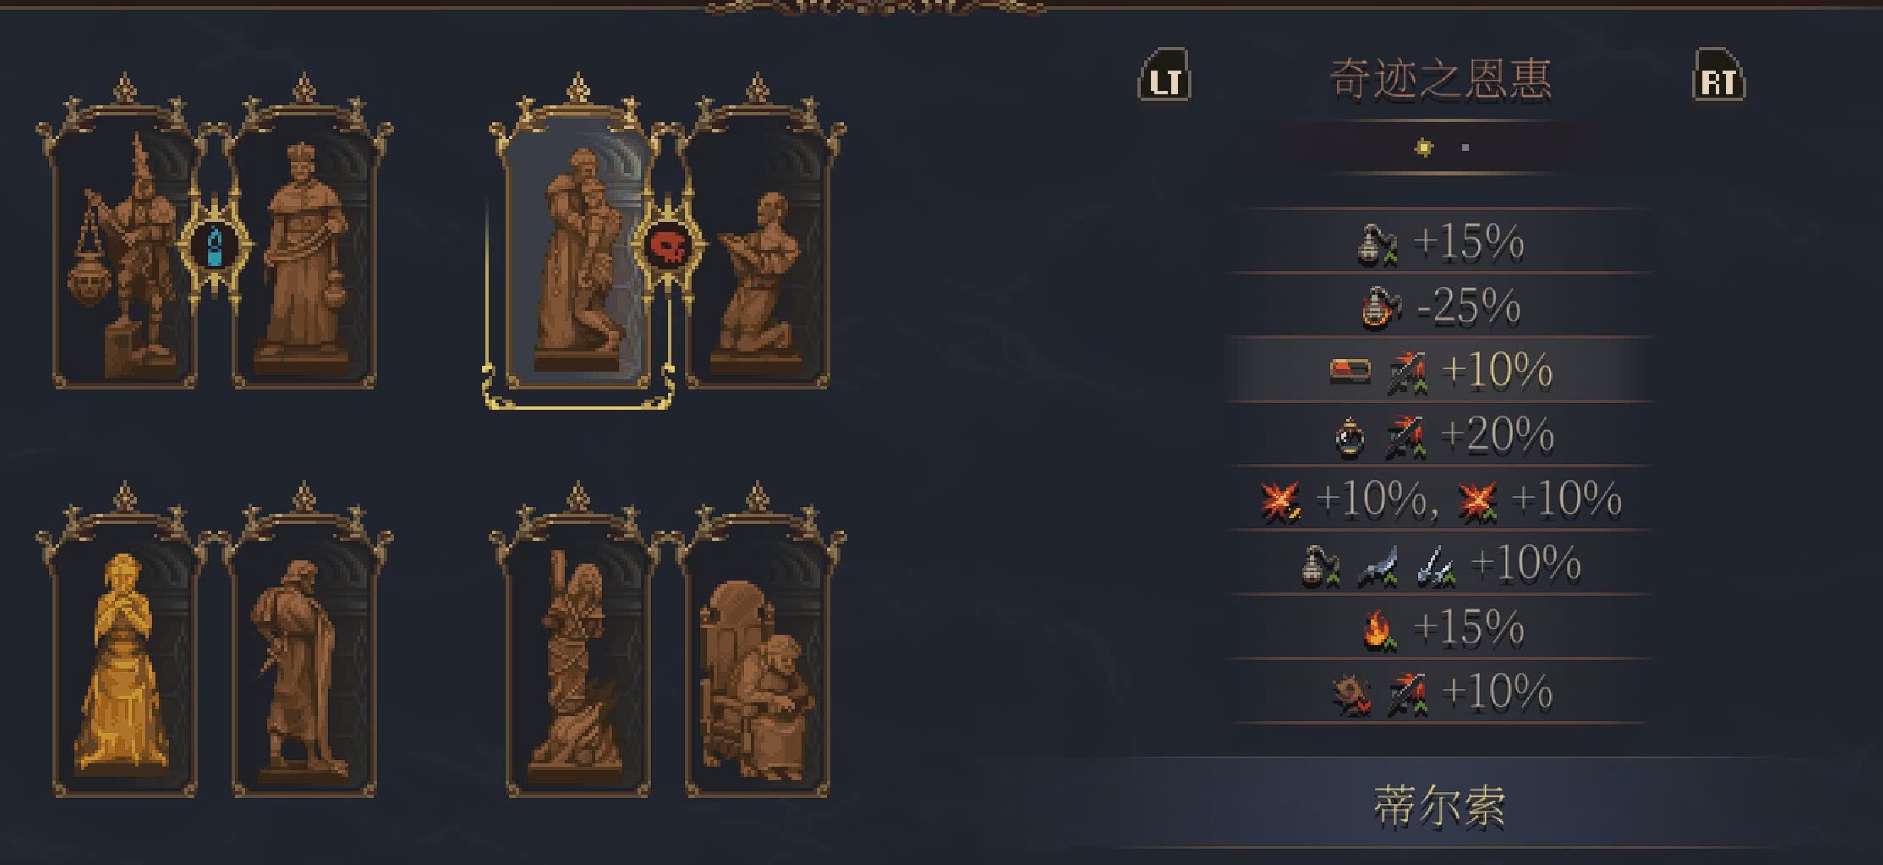The image size is (1883, 865).
Task: Click the RT shoulder button icon
Action: [1718, 76]
